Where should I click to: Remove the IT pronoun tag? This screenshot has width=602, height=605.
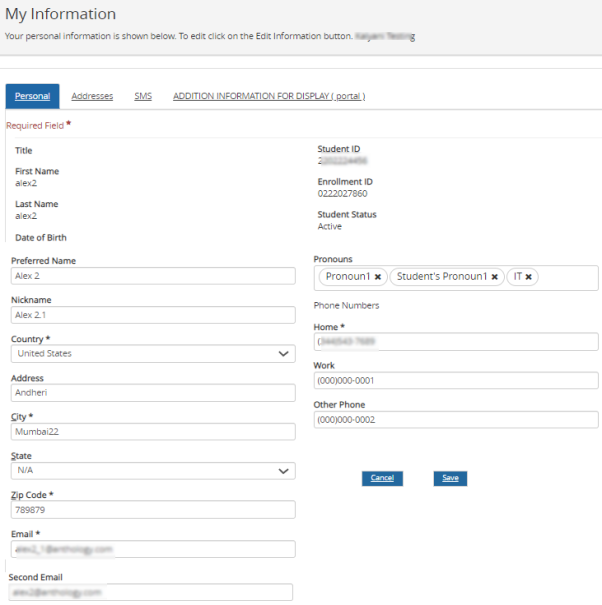tap(528, 277)
